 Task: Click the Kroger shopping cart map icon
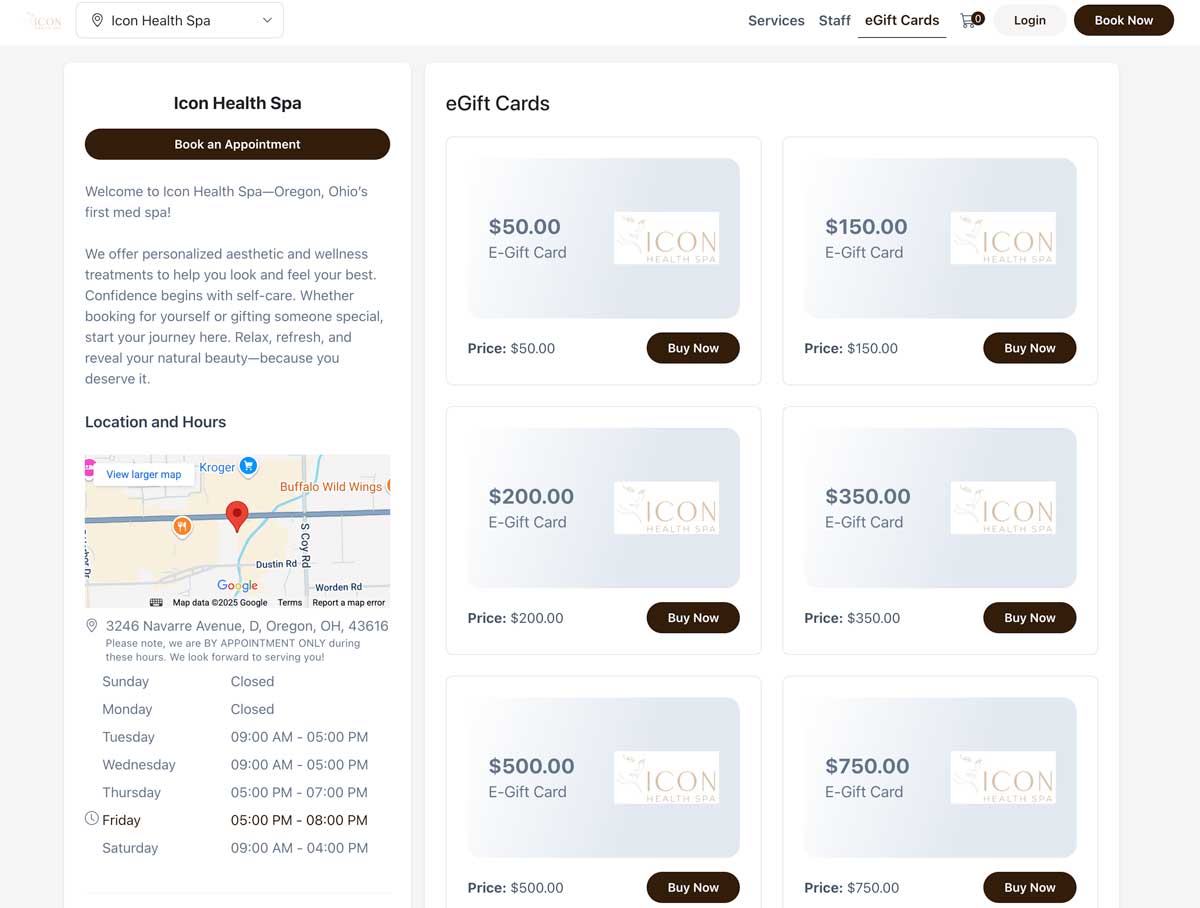248,466
